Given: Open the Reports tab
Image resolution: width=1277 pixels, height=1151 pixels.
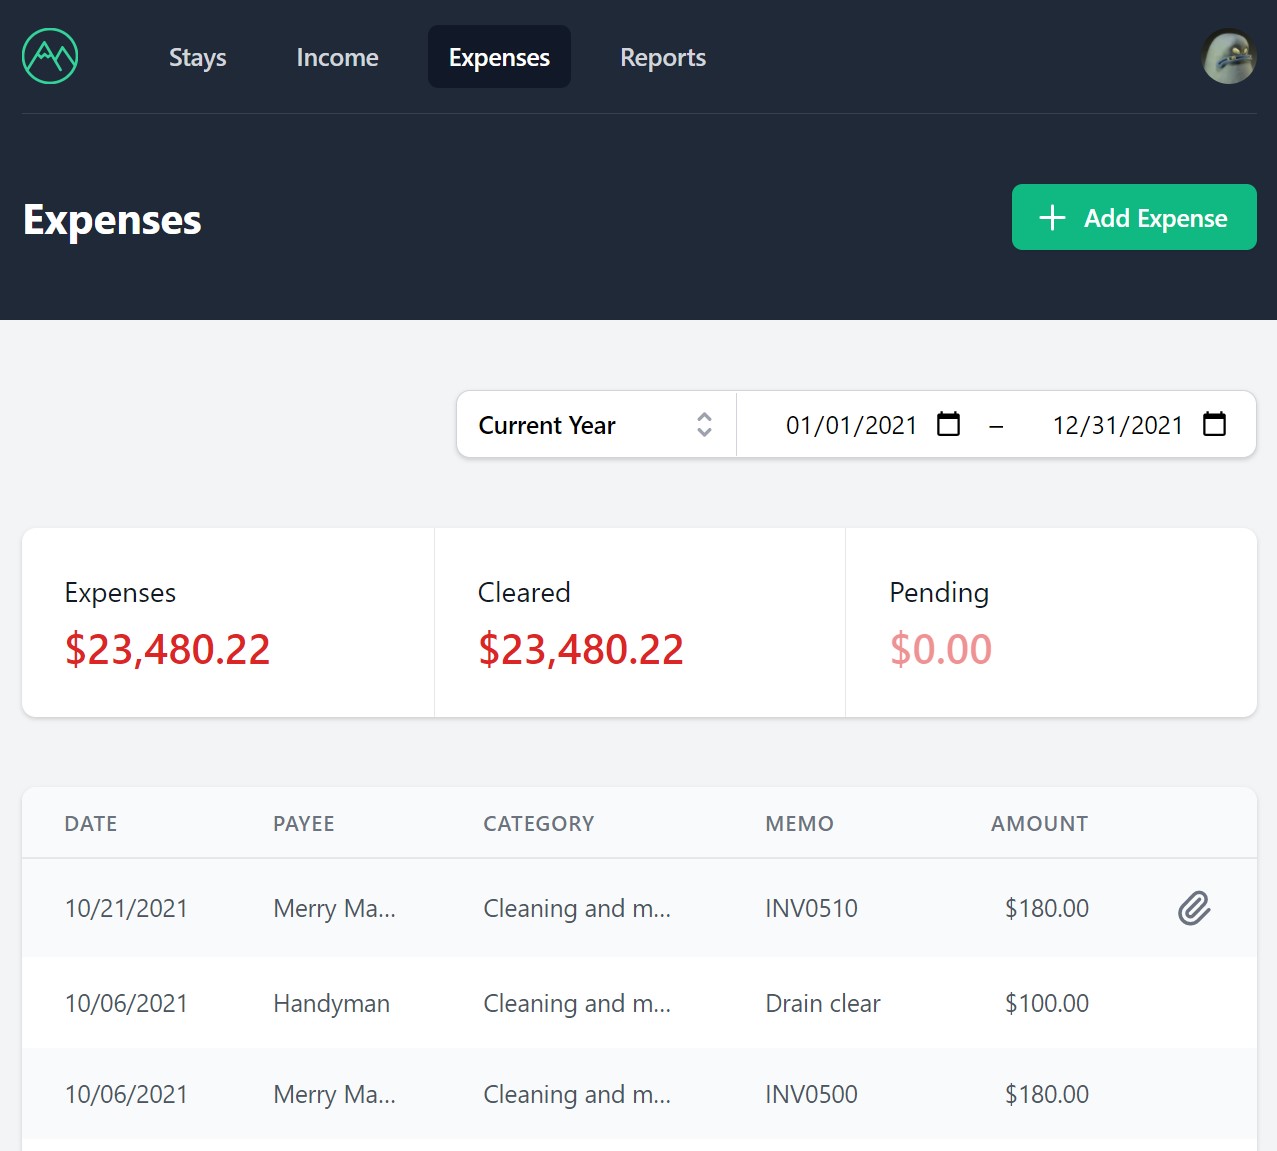Looking at the screenshot, I should pos(662,57).
